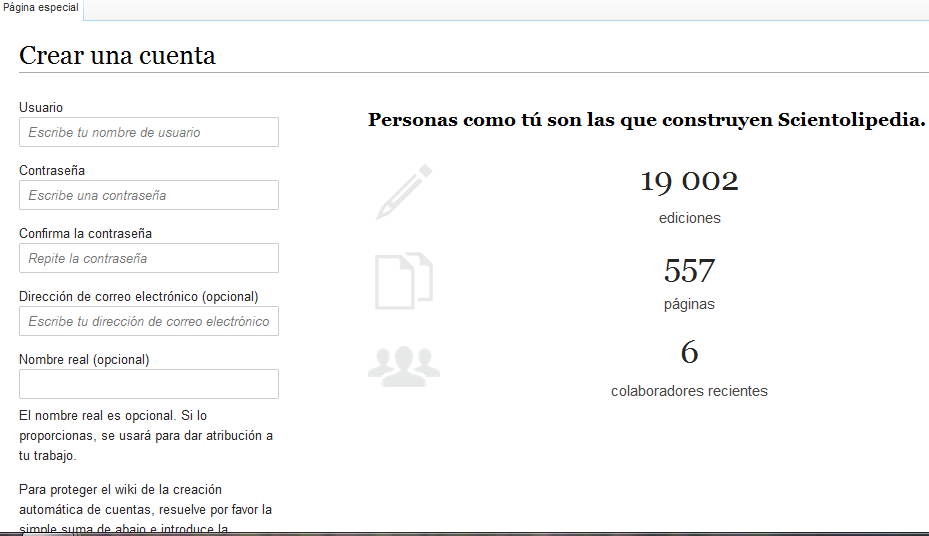Click the Usuario username input field
Viewport: 929px width, 536px height.
[149, 132]
